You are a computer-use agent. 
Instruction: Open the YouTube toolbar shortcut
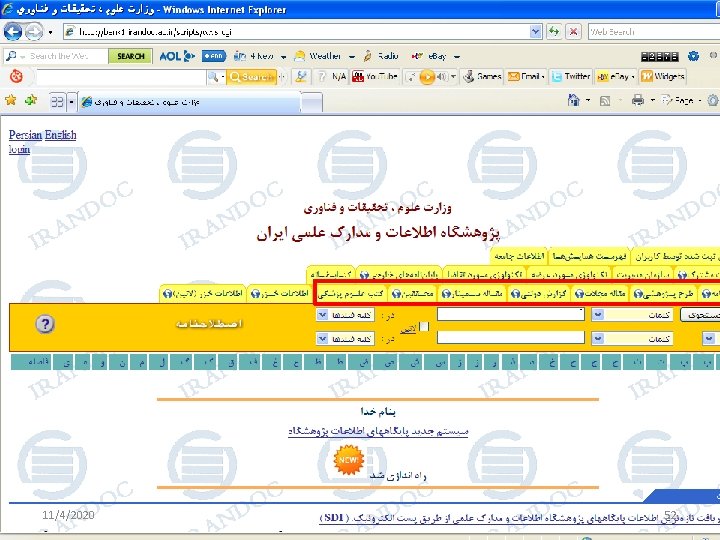[375, 77]
